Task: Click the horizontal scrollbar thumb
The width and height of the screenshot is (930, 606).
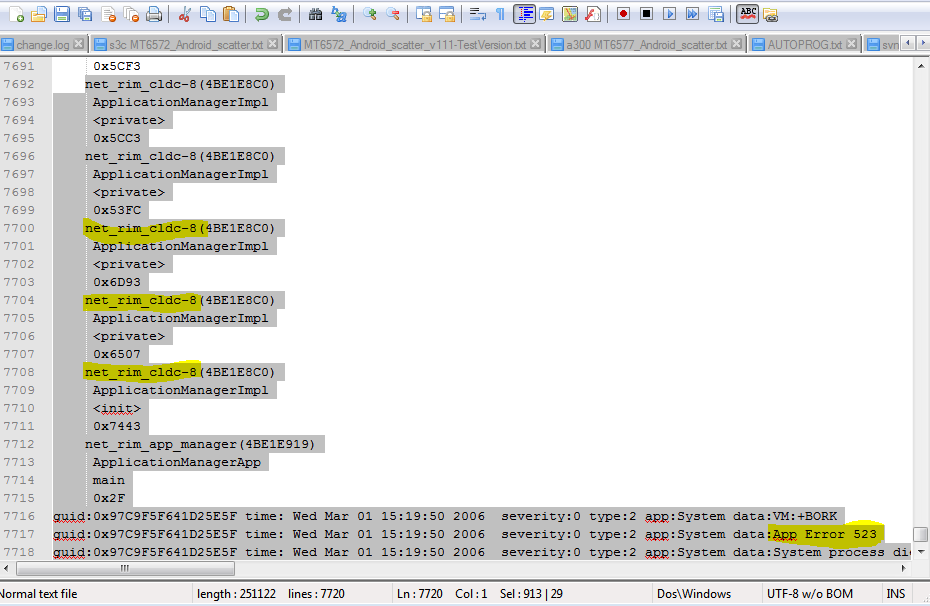Action: point(125,568)
